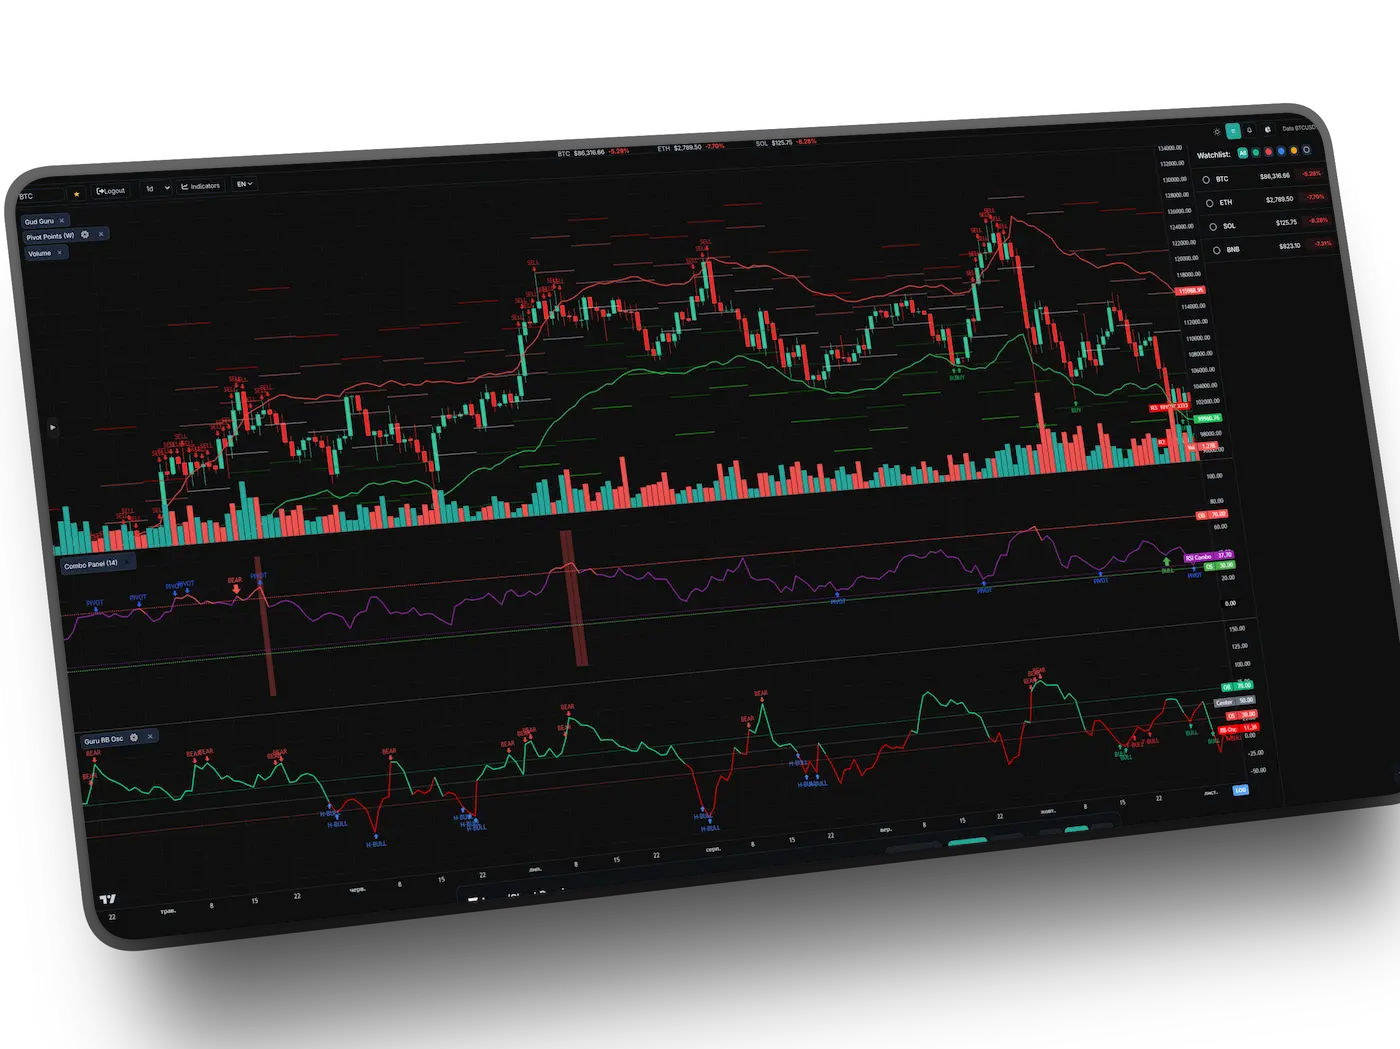1400x1049 pixels.
Task: Select the ETH radio circle in the watchlist
Action: 1210,203
